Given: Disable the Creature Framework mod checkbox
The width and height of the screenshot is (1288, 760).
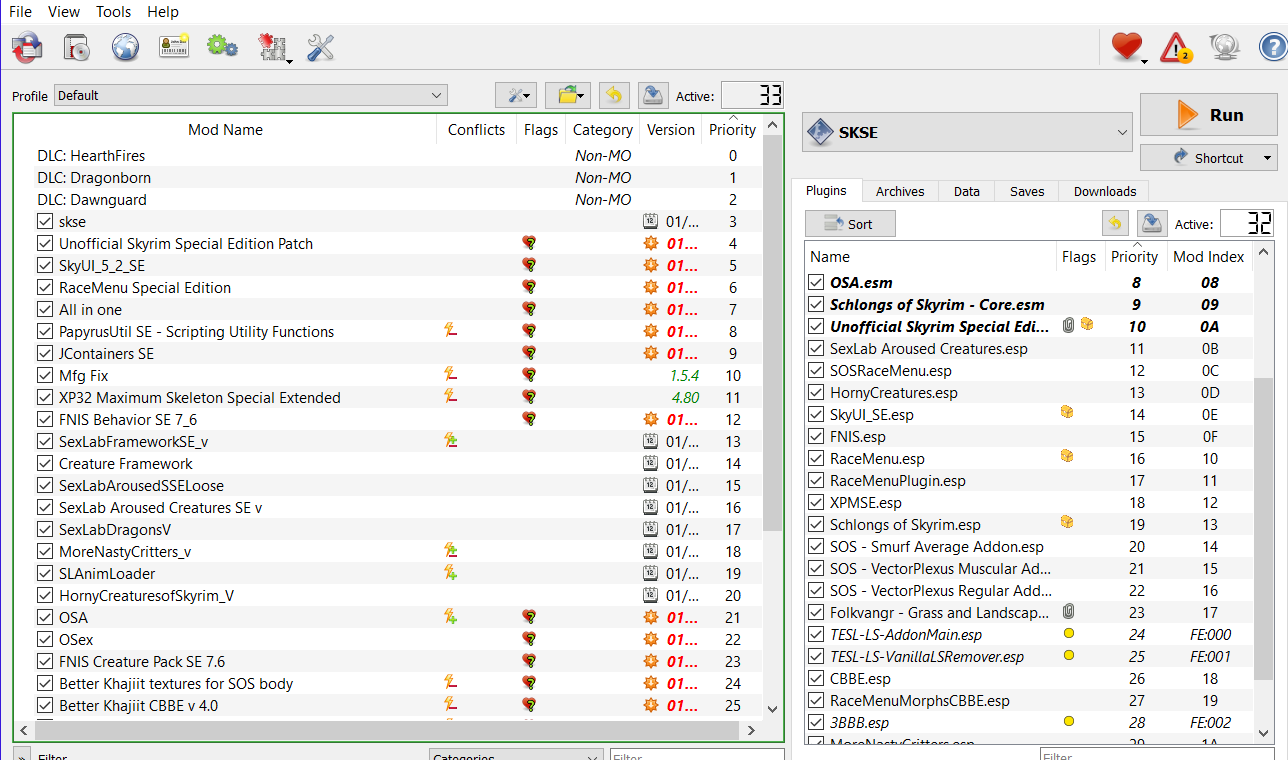Looking at the screenshot, I should pos(44,464).
